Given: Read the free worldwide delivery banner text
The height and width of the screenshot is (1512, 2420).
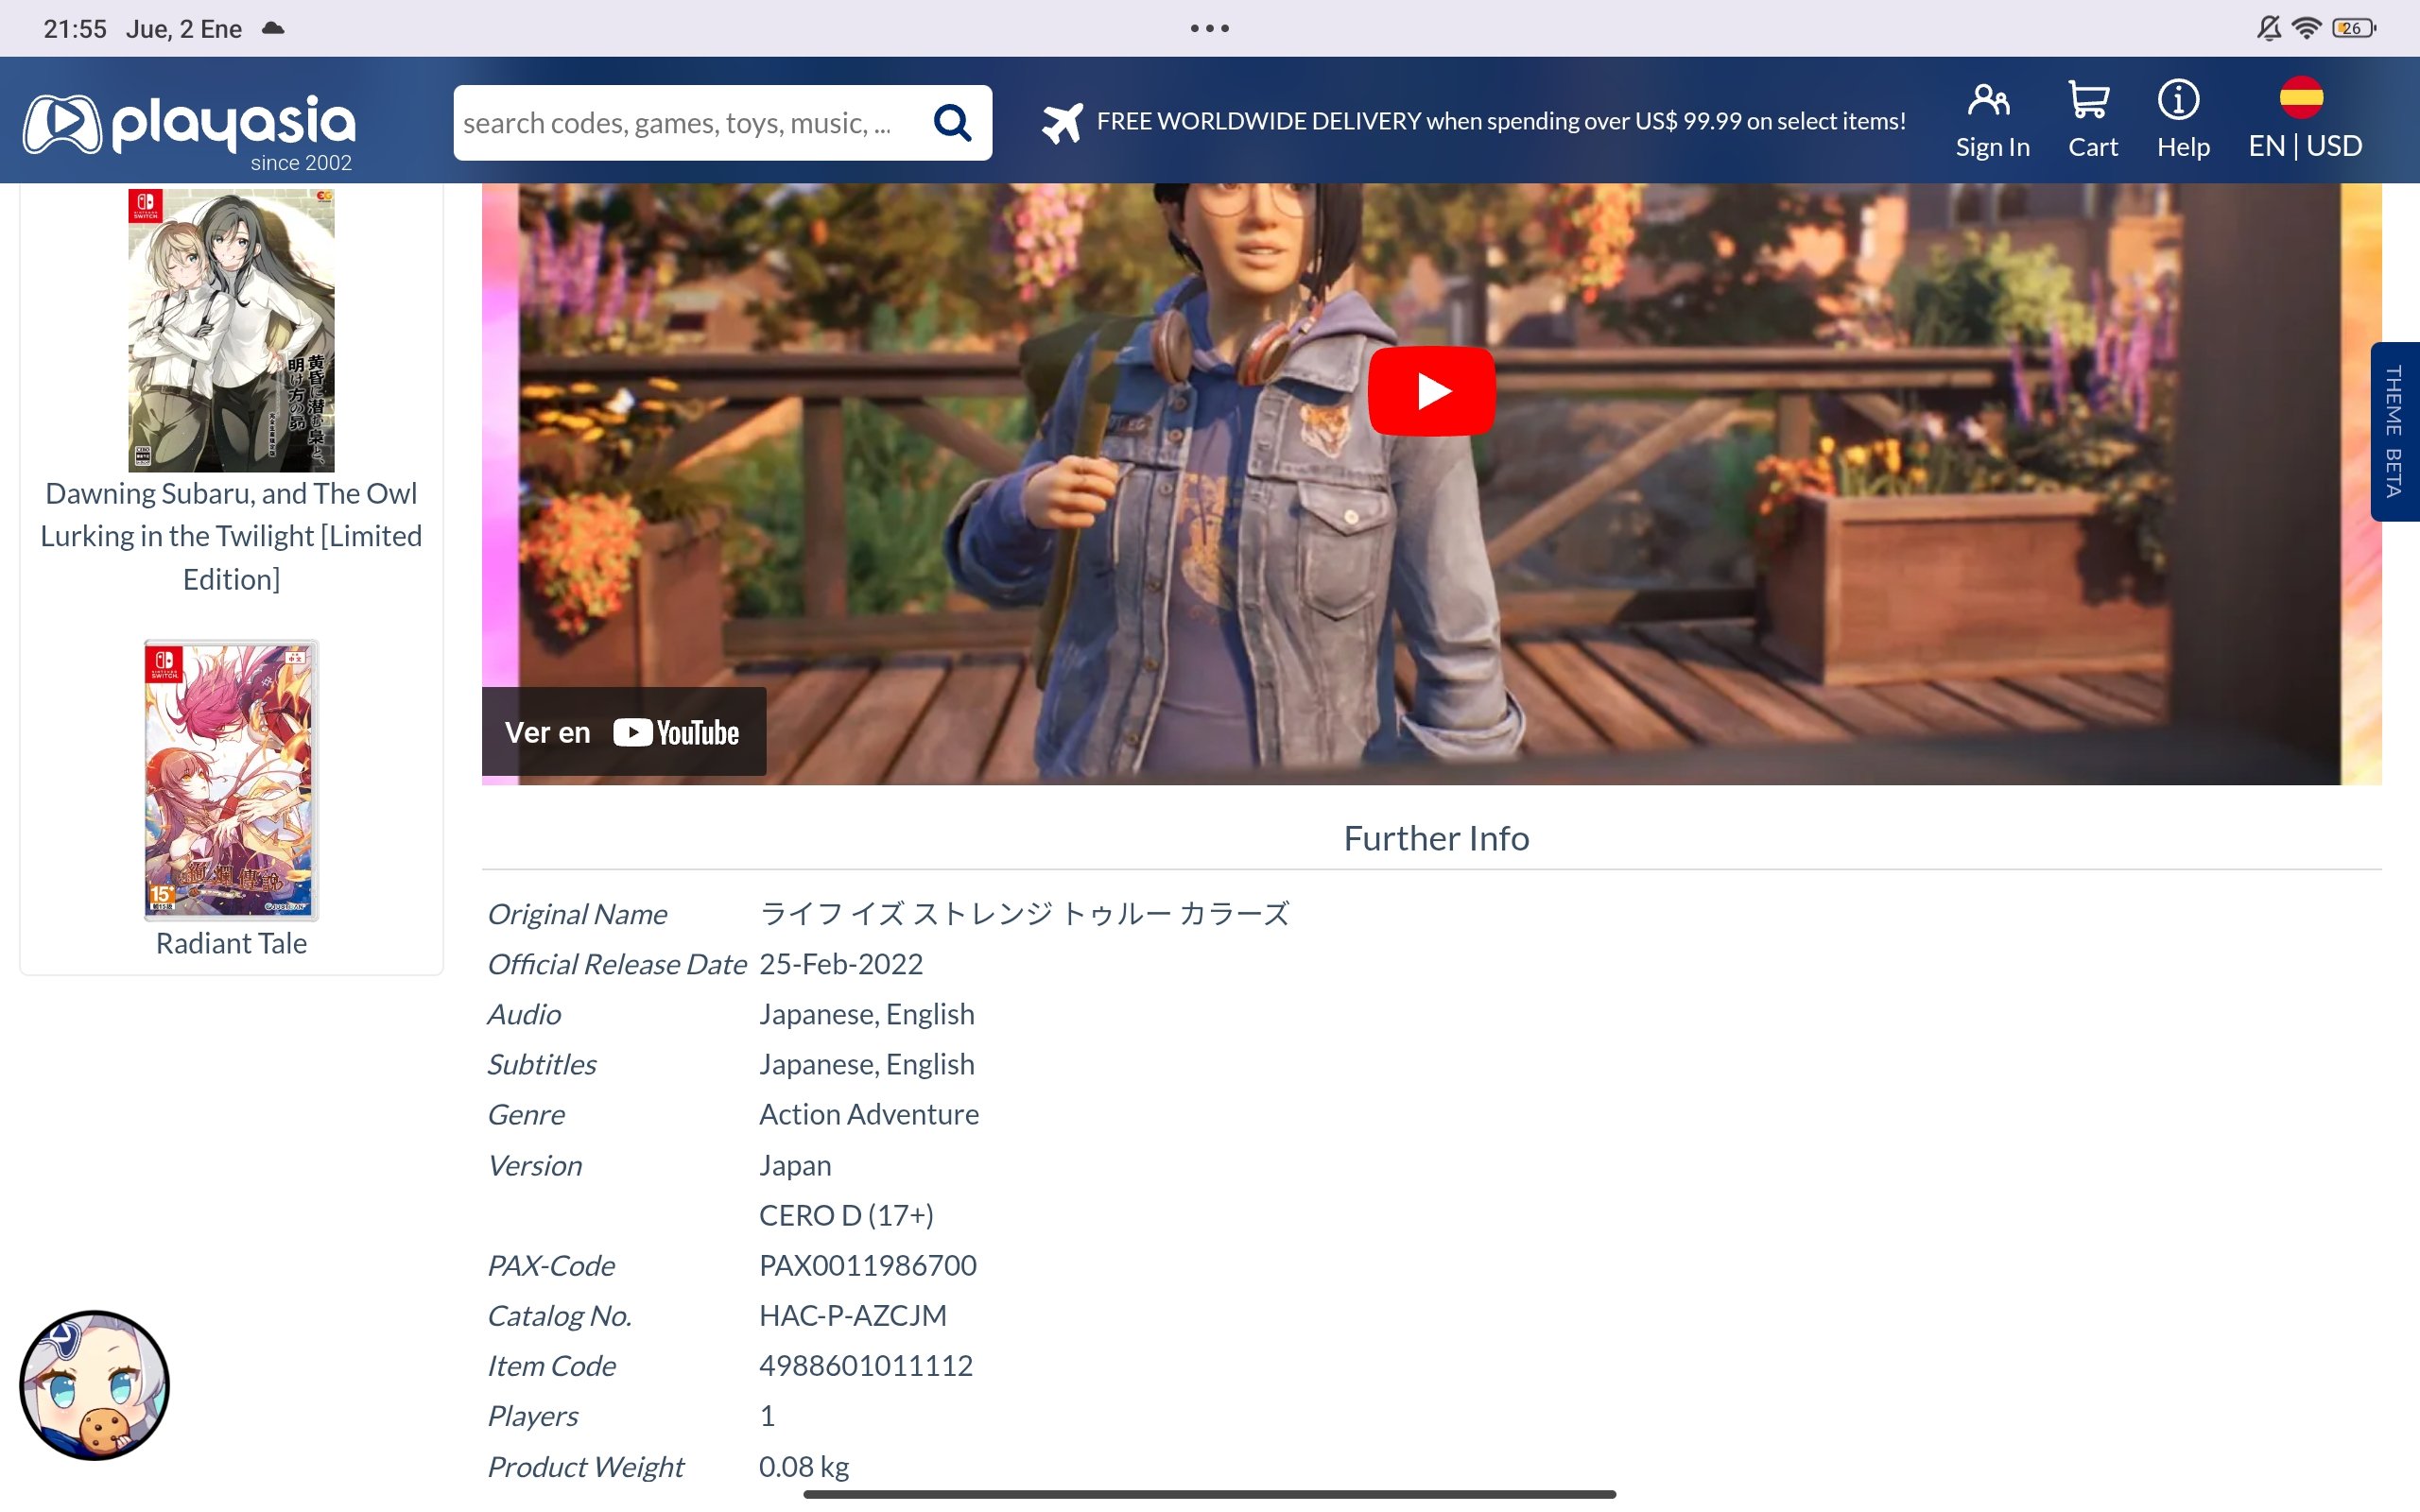Looking at the screenshot, I should [x=1501, y=121].
